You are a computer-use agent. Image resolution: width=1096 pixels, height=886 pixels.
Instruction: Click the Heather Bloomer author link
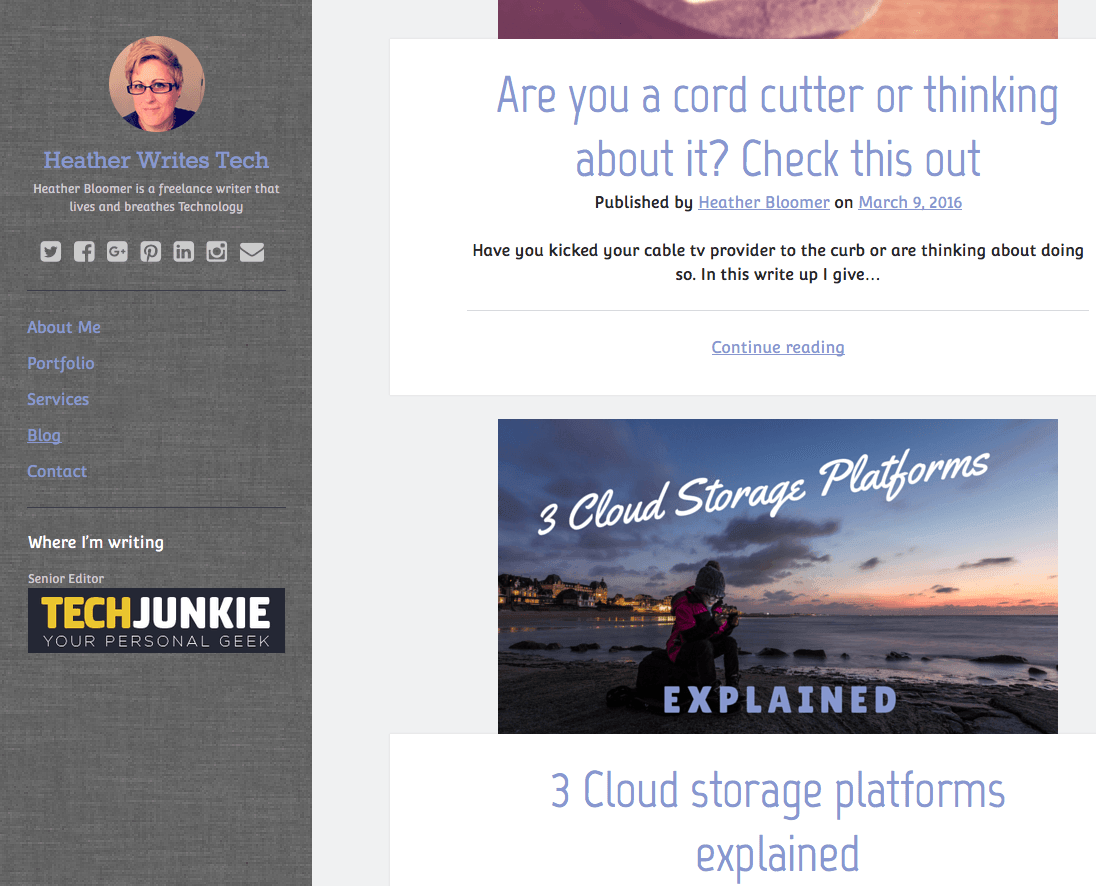tap(764, 202)
